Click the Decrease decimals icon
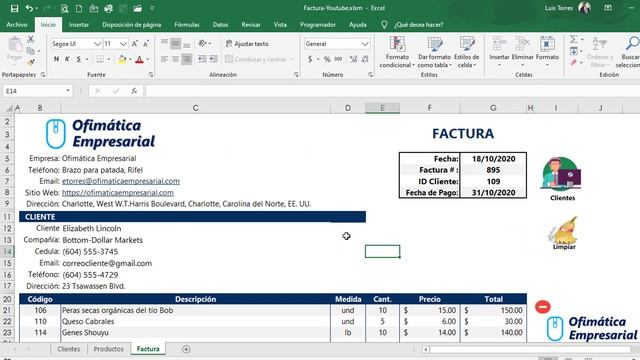Image resolution: width=640 pixels, height=360 pixels. click(365, 59)
